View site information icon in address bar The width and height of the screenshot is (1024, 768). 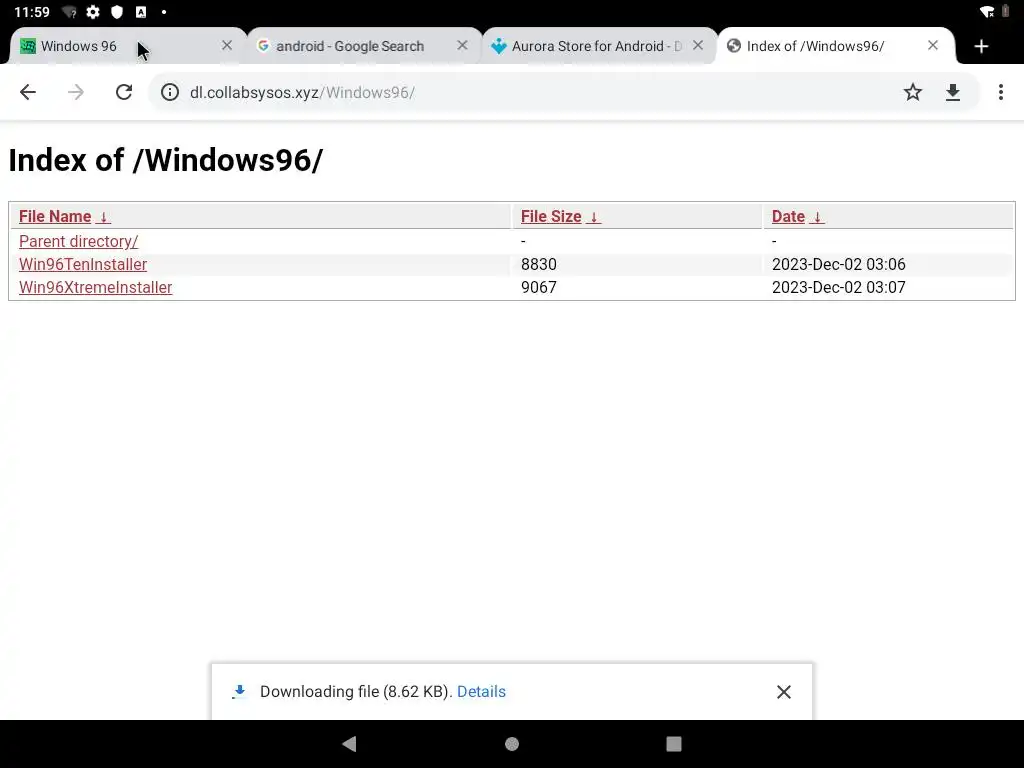170,92
